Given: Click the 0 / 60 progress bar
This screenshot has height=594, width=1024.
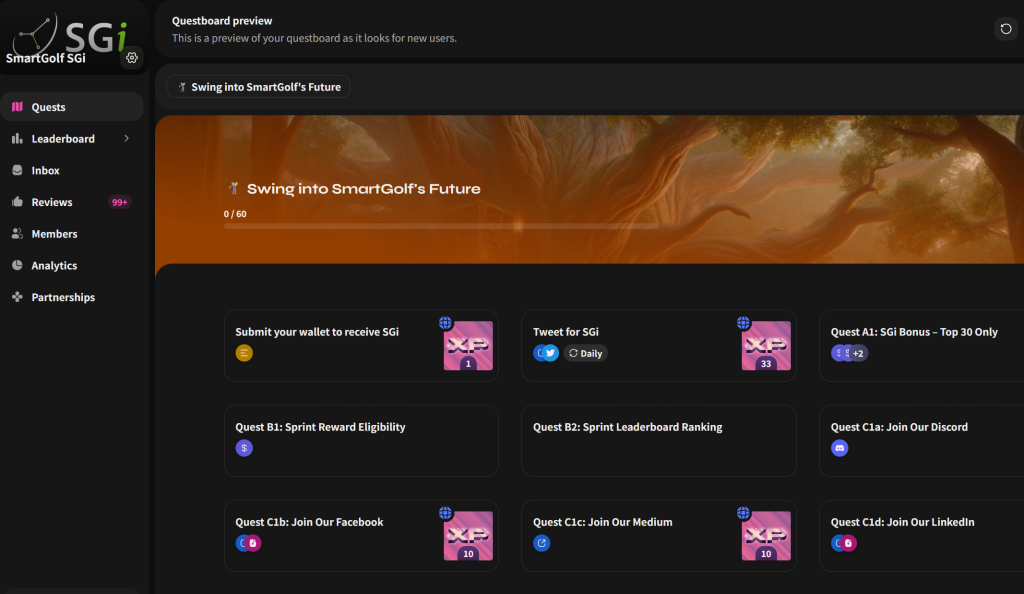Looking at the screenshot, I should coord(440,226).
